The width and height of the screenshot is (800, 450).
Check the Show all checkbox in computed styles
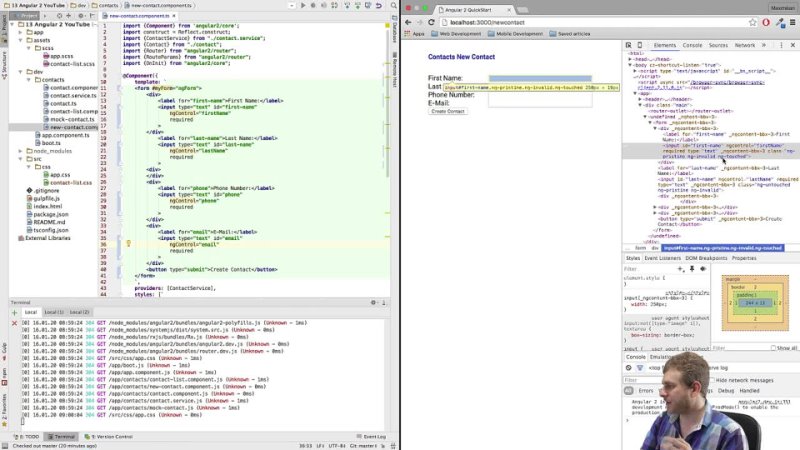coord(773,348)
